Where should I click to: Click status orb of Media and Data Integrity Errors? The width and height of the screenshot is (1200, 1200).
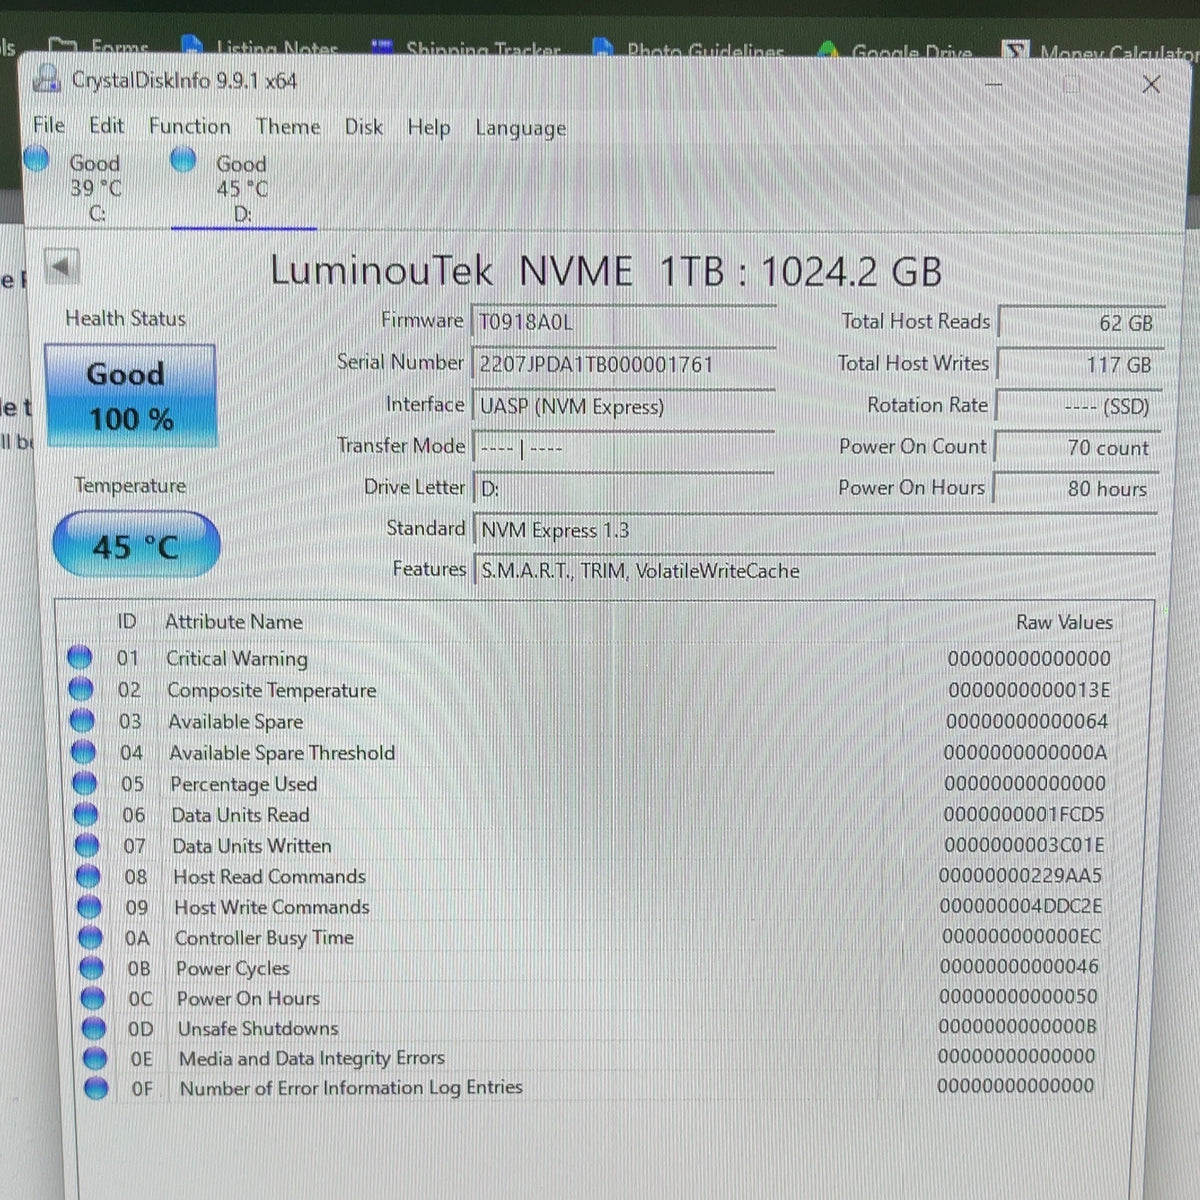point(95,1058)
